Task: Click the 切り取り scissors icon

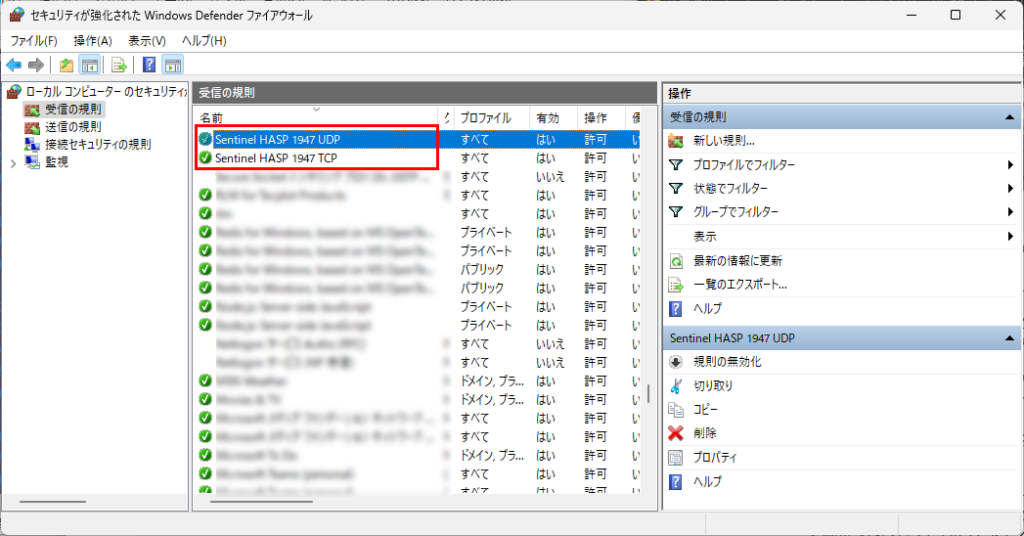Action: click(676, 386)
